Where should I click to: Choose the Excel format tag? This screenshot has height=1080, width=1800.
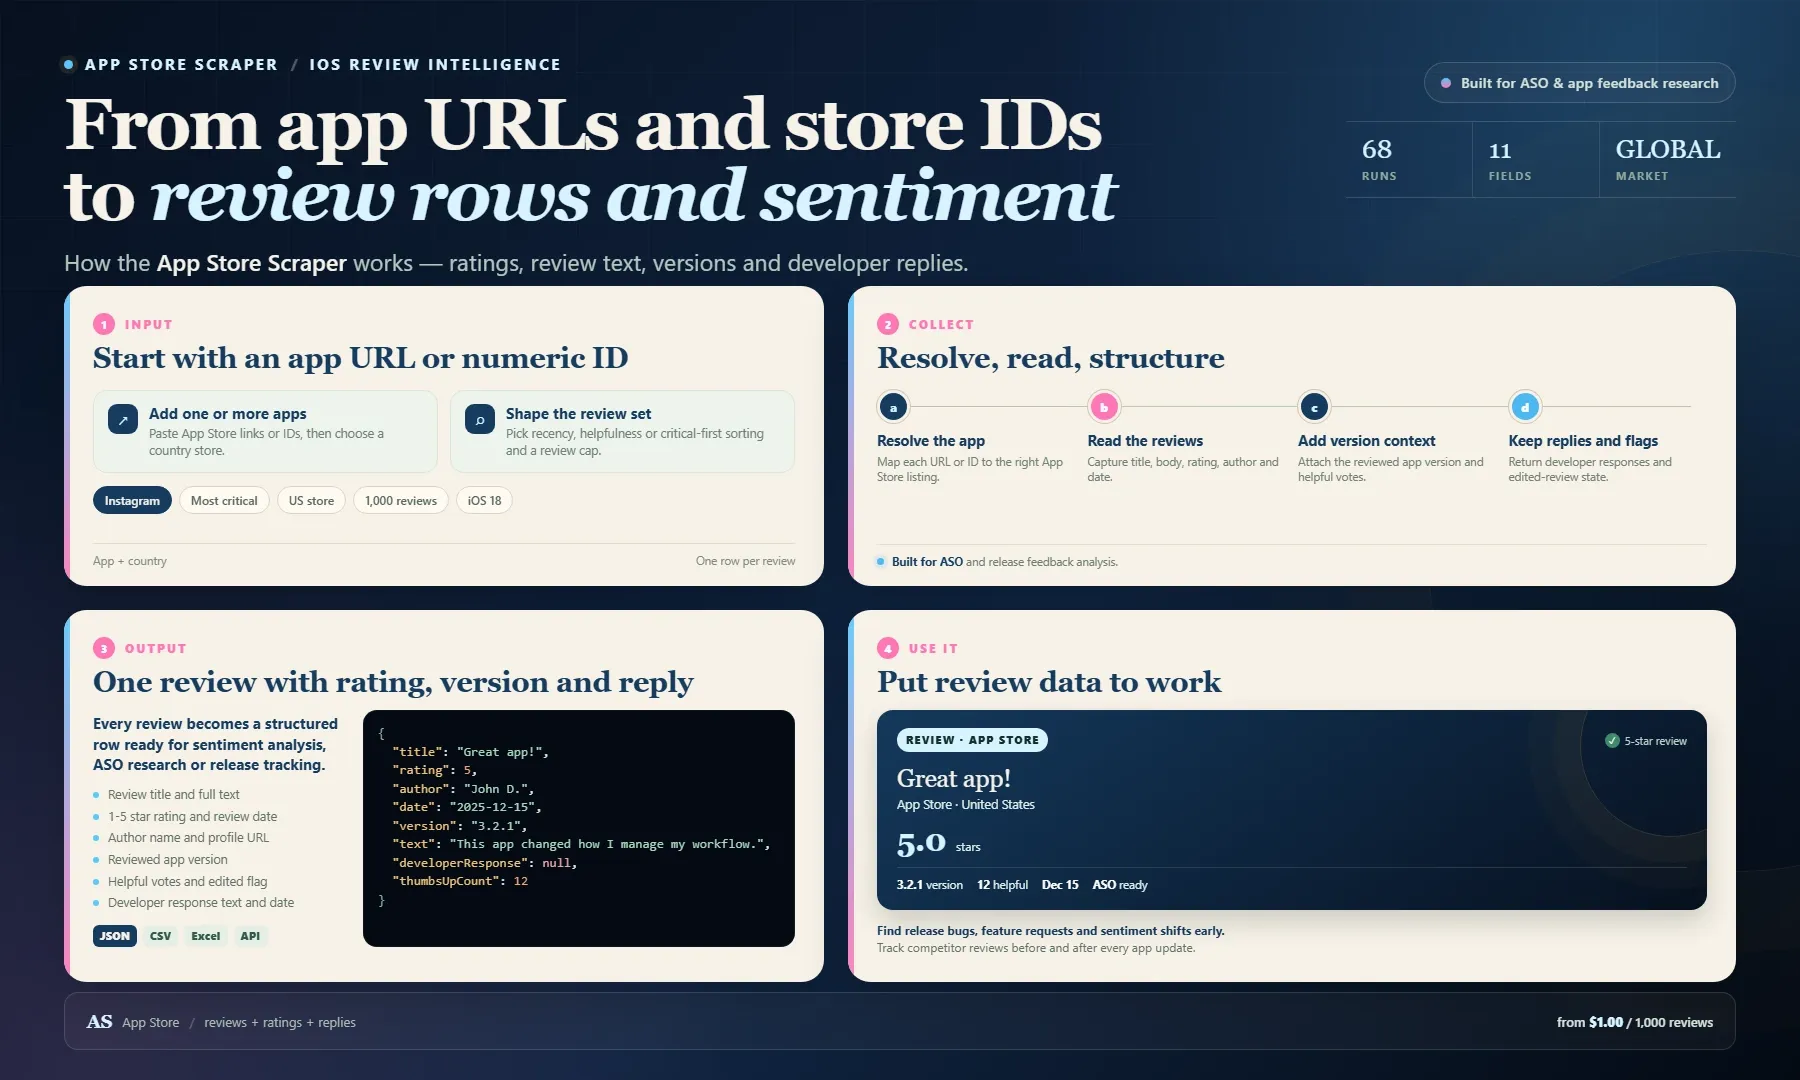coord(206,936)
